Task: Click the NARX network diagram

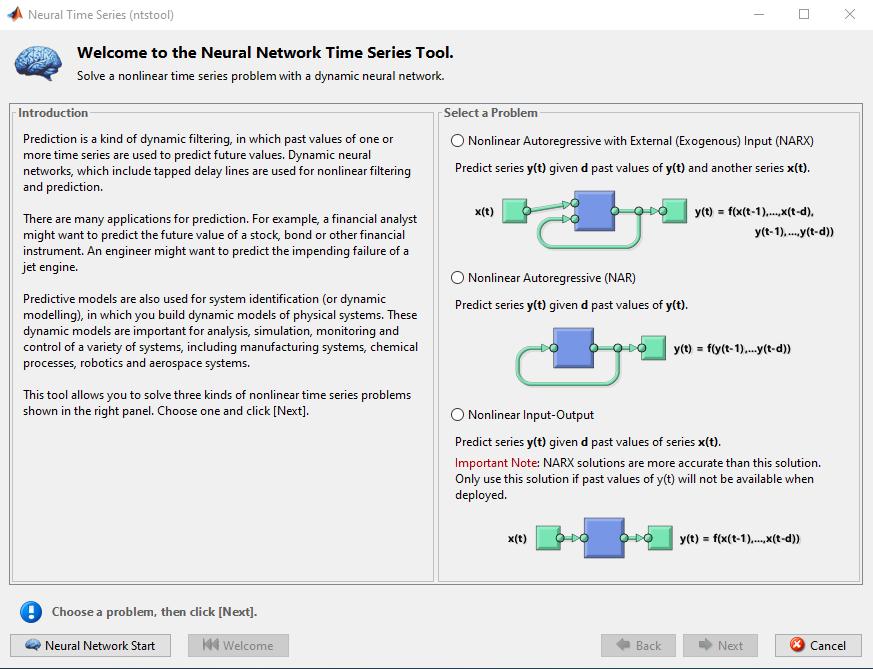Action: (x=595, y=219)
